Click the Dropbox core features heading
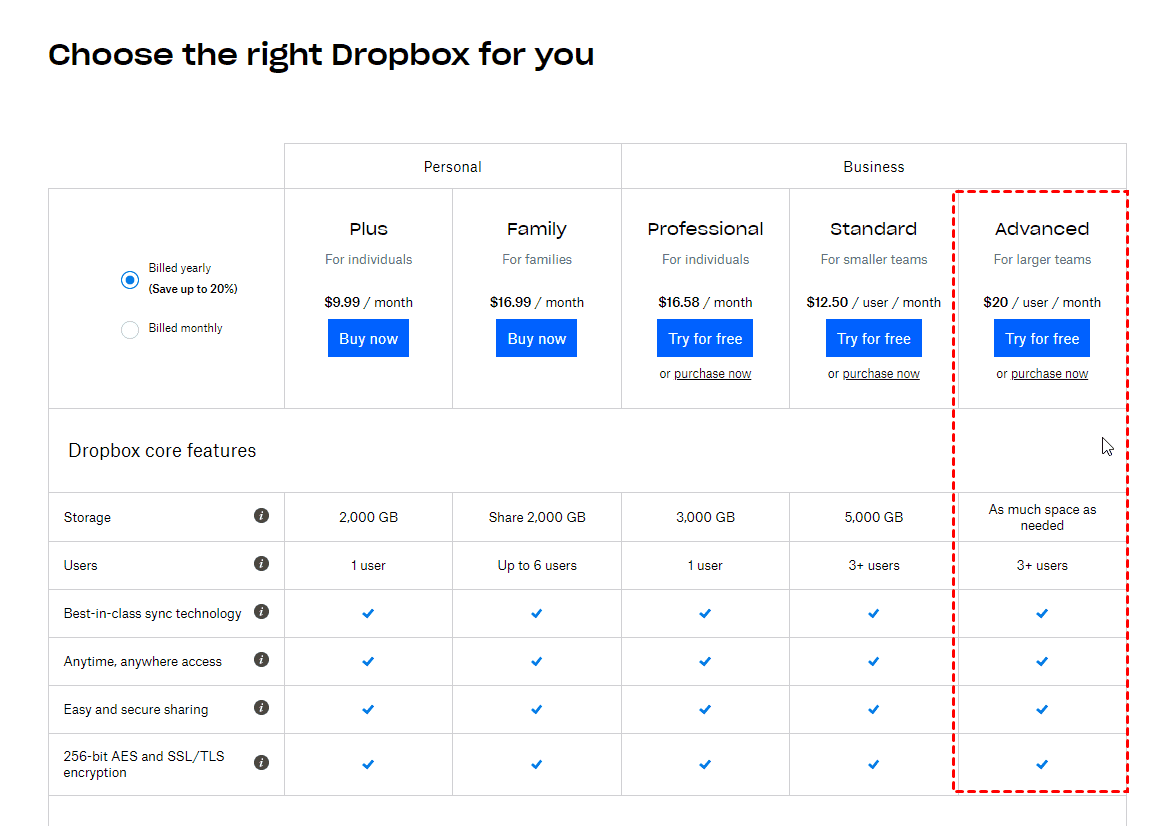 [x=162, y=450]
